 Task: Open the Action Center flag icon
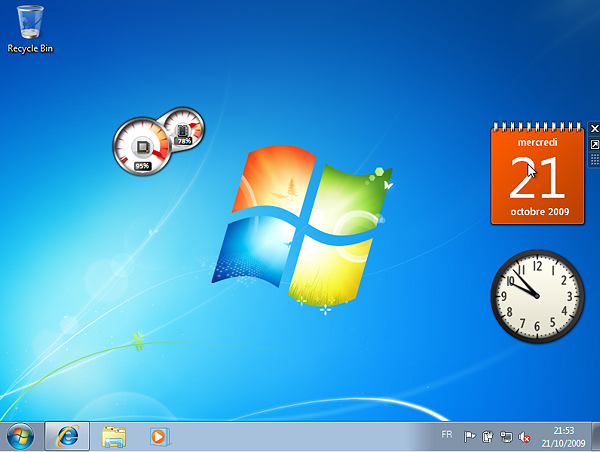point(470,436)
